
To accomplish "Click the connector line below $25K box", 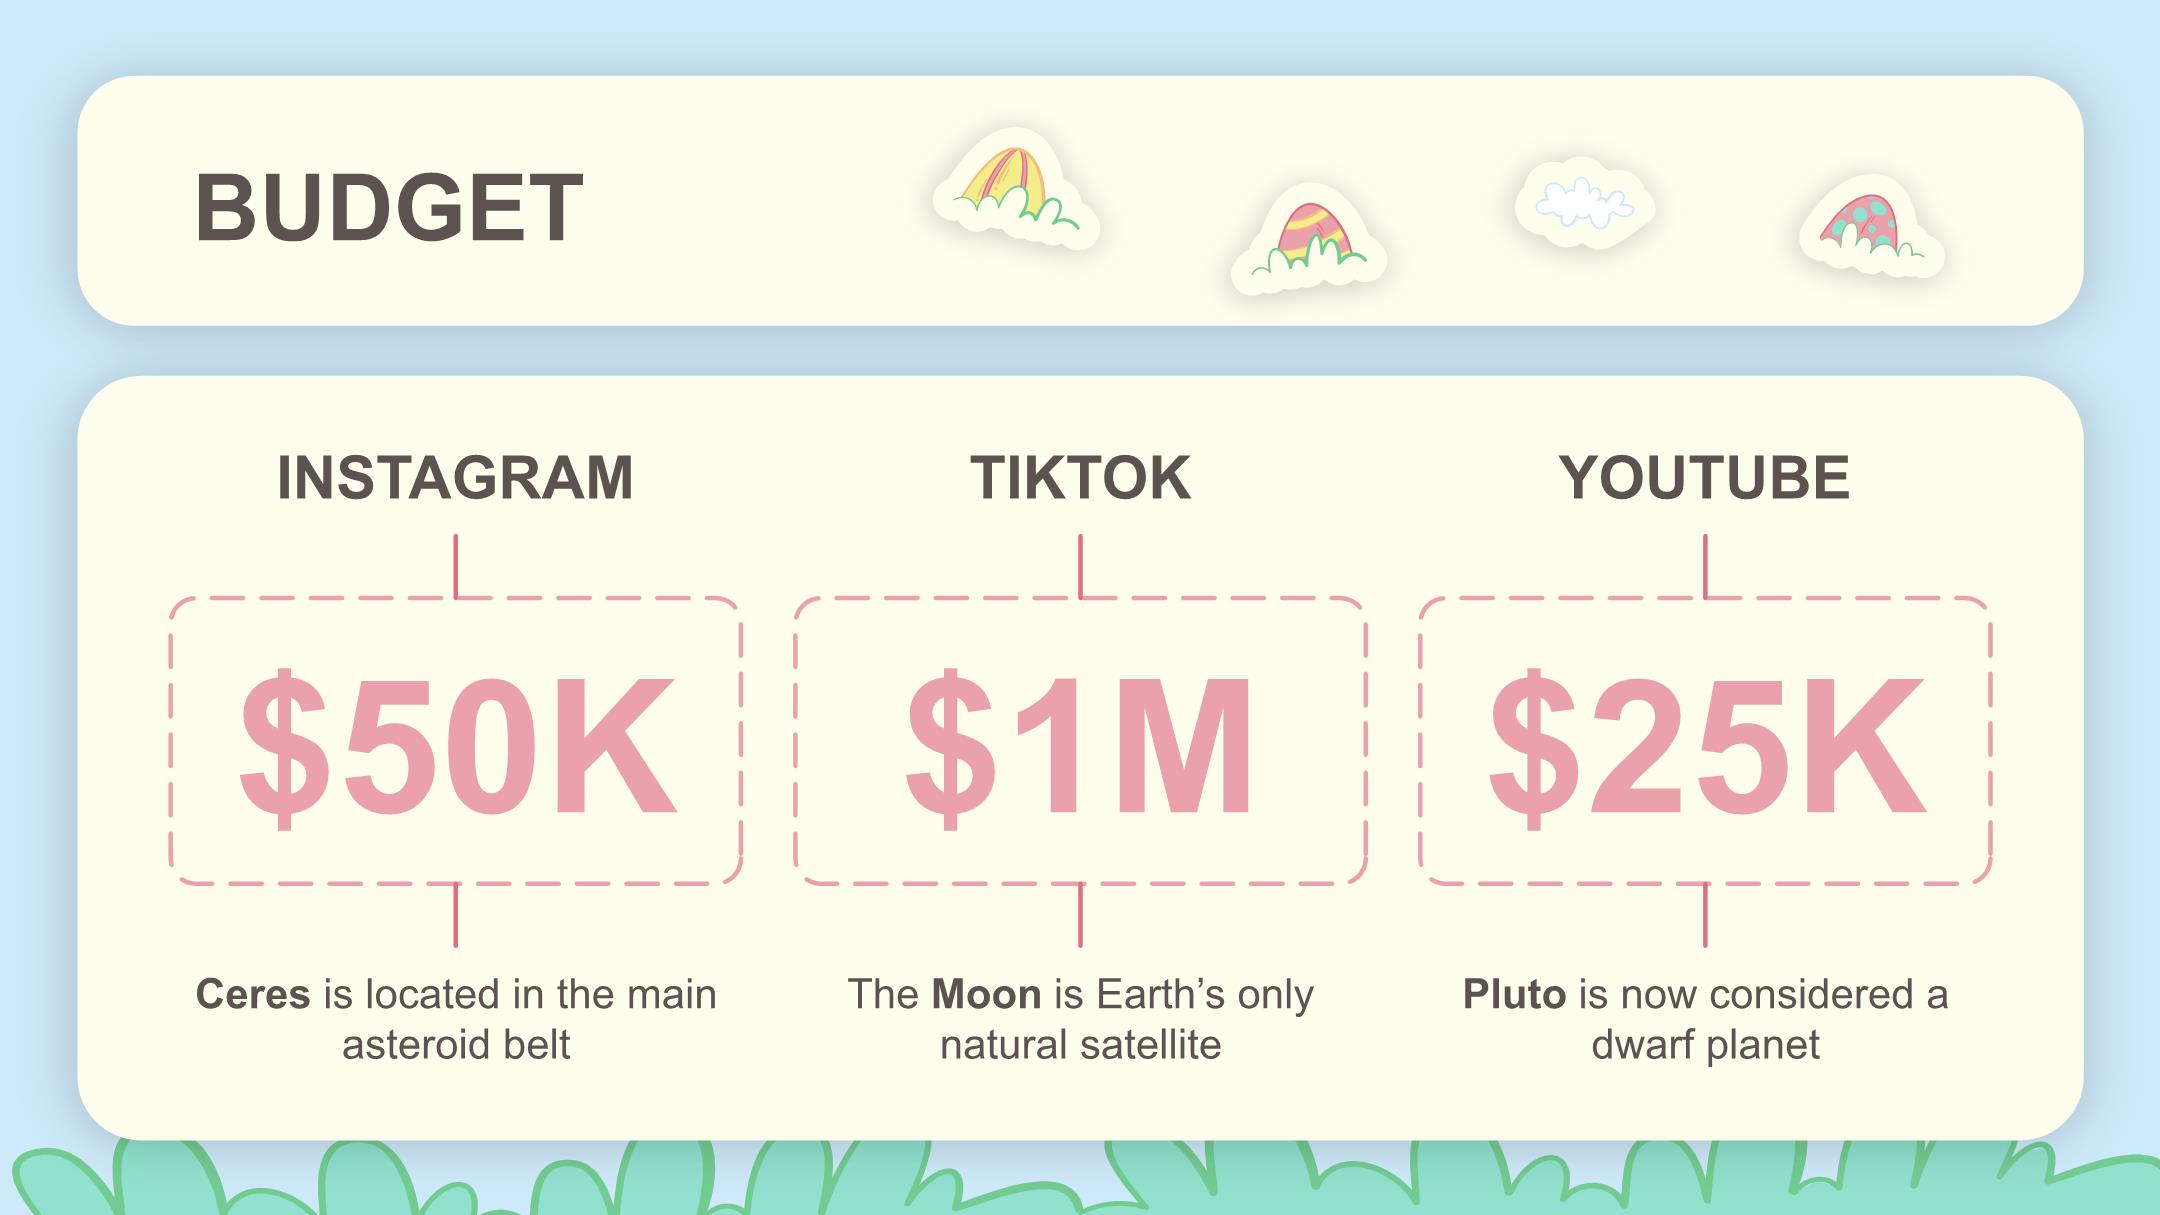I will 1705,915.
